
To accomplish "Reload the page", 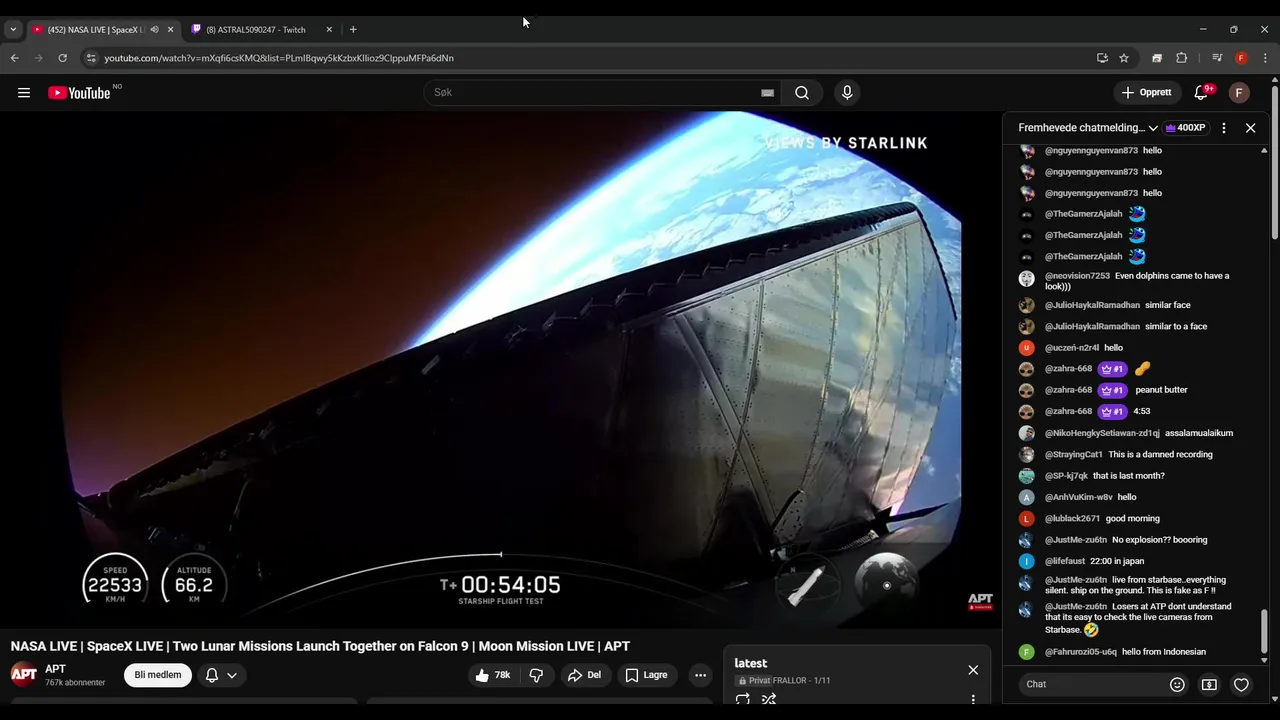I will pos(62,58).
